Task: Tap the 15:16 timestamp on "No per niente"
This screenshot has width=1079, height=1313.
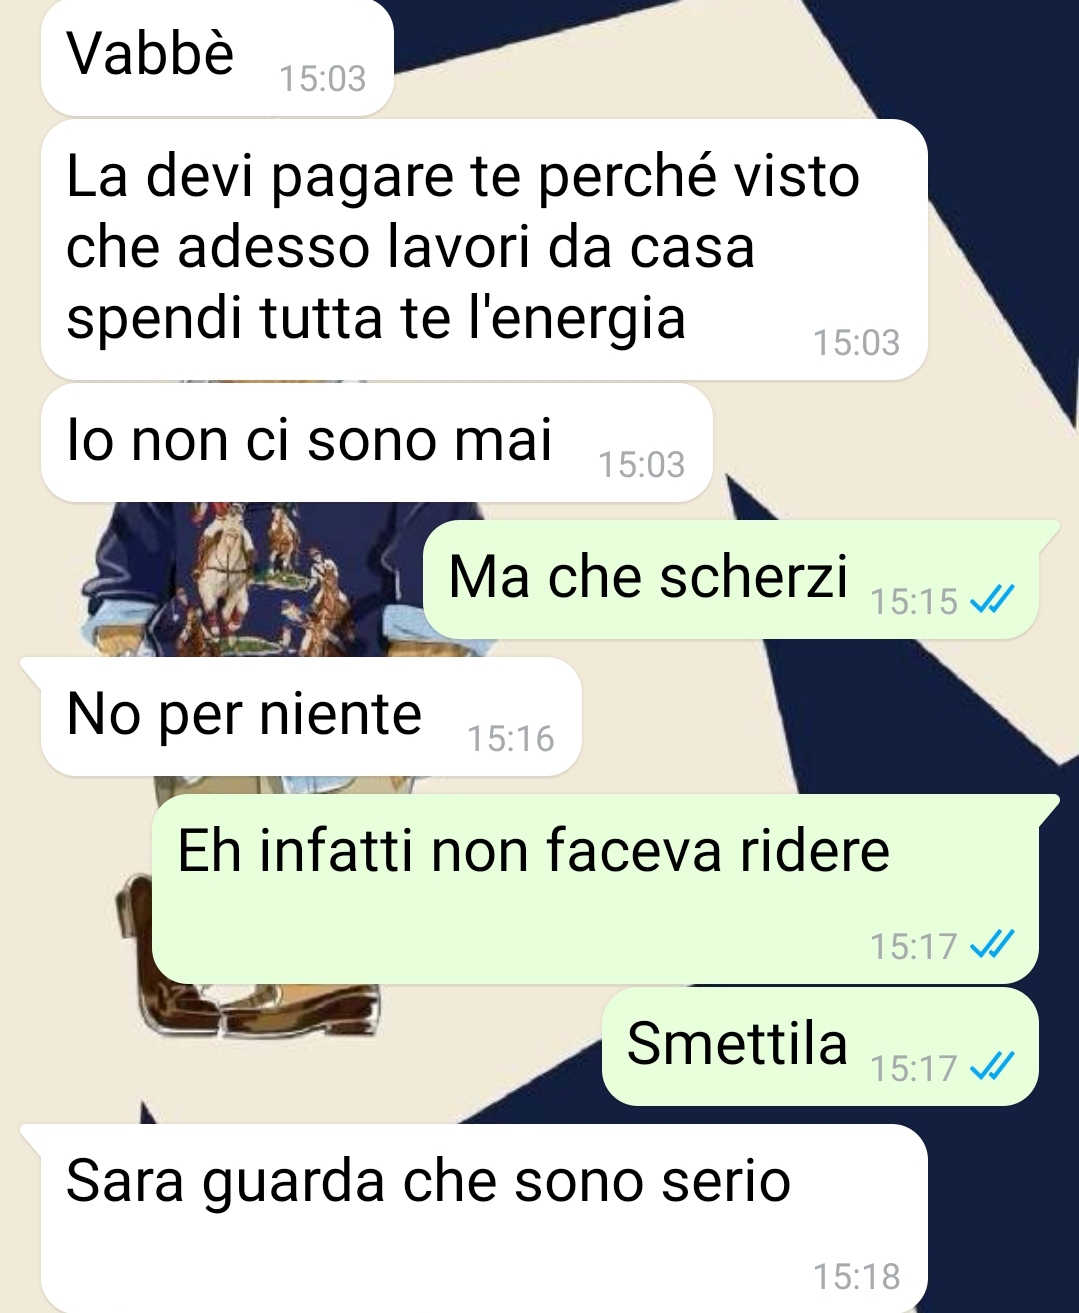Action: [x=510, y=739]
